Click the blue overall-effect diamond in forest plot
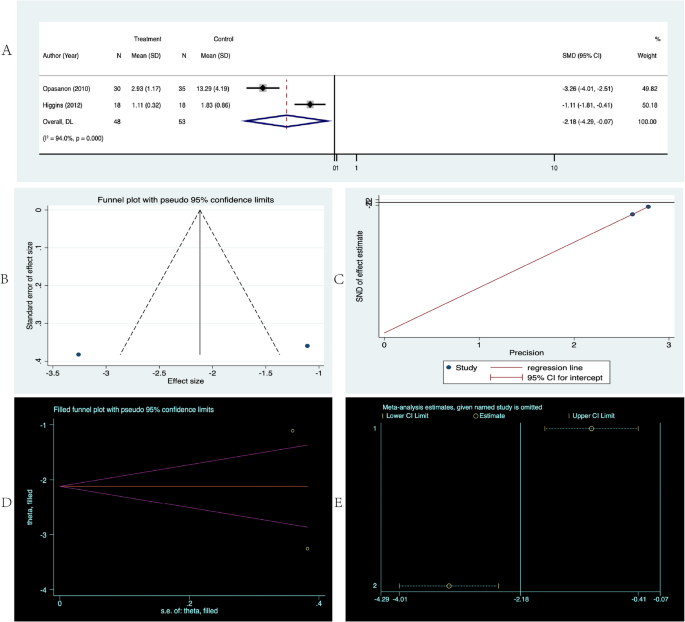This screenshot has height=622, width=685. (287, 121)
